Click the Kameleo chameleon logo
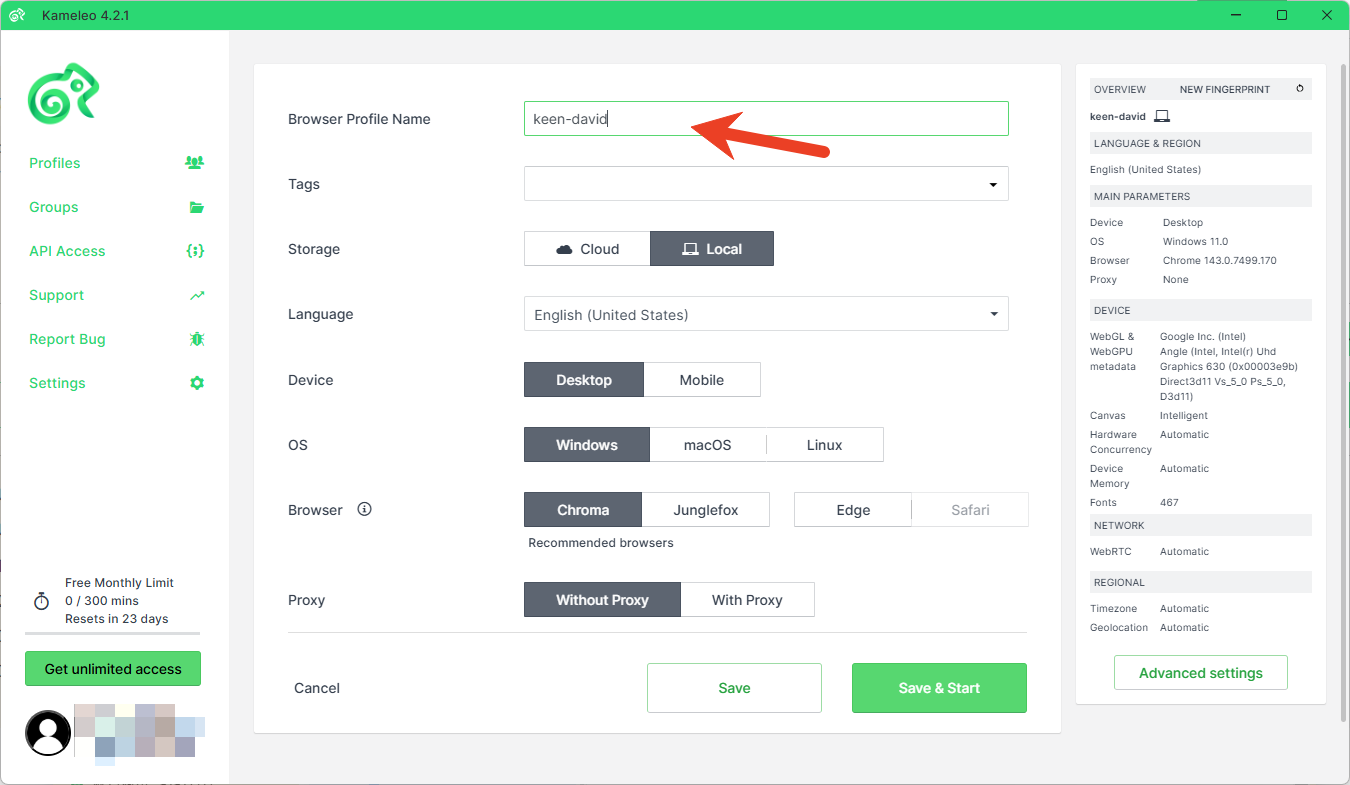 click(63, 93)
